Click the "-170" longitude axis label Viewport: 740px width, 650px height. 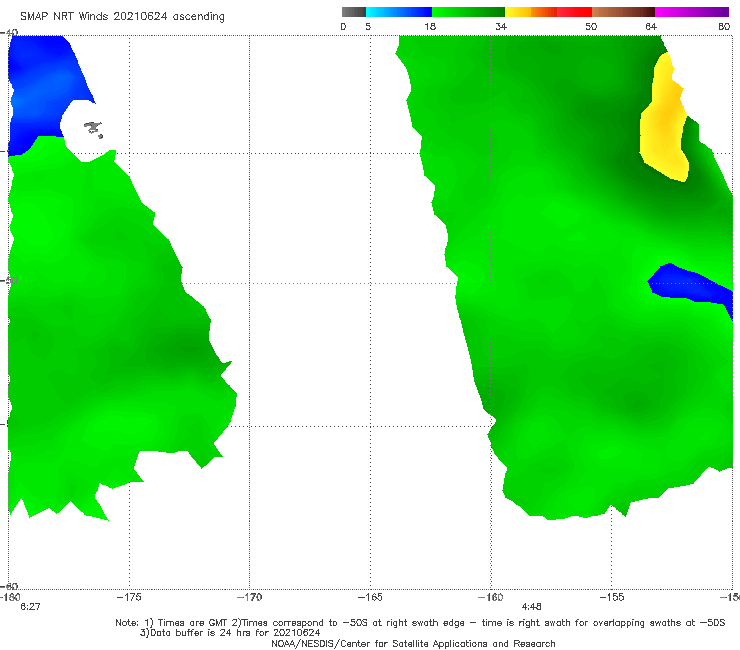click(249, 597)
